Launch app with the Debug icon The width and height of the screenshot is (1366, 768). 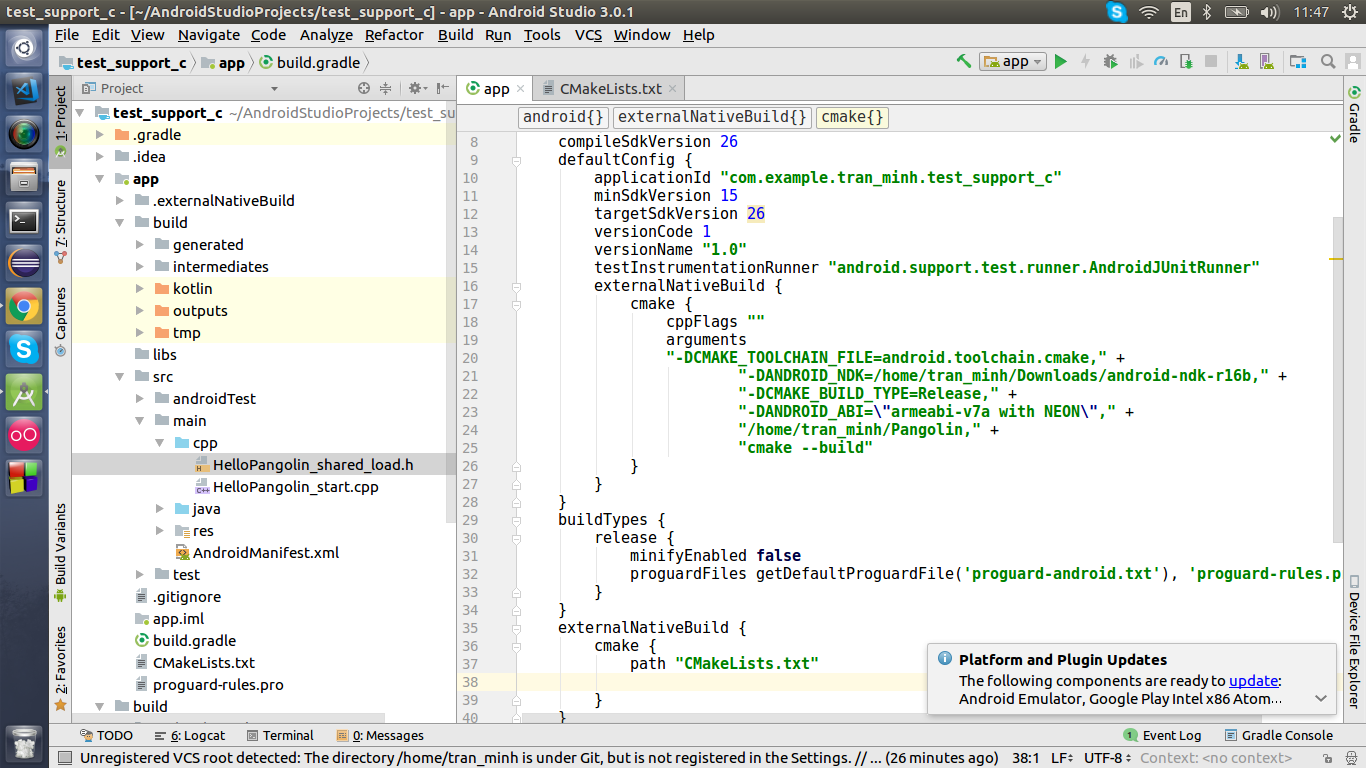[x=1110, y=61]
